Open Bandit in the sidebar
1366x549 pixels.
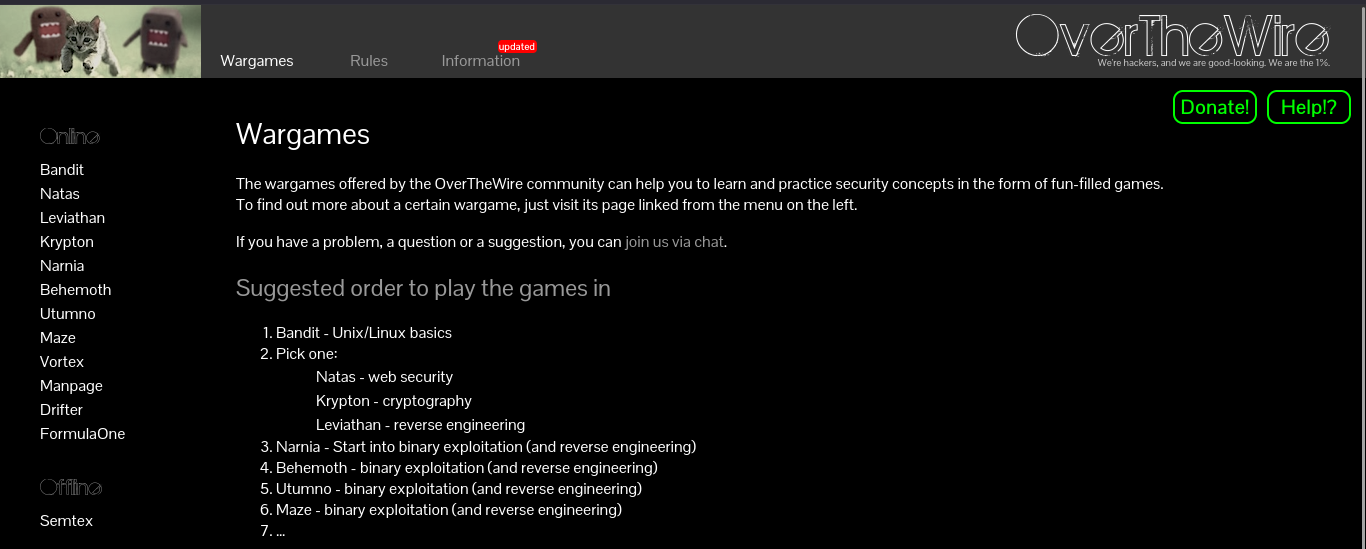pyautogui.click(x=62, y=170)
